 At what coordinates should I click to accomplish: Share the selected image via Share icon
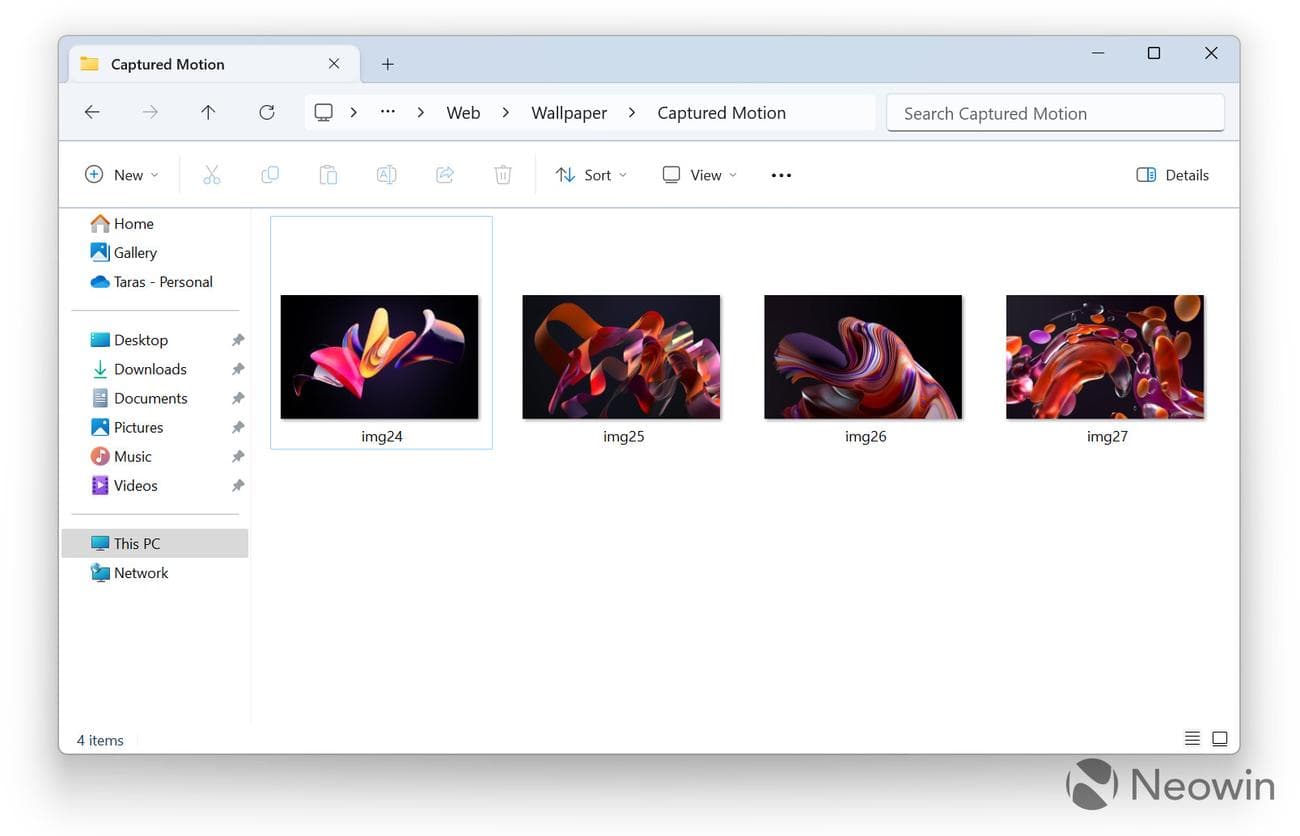(444, 174)
